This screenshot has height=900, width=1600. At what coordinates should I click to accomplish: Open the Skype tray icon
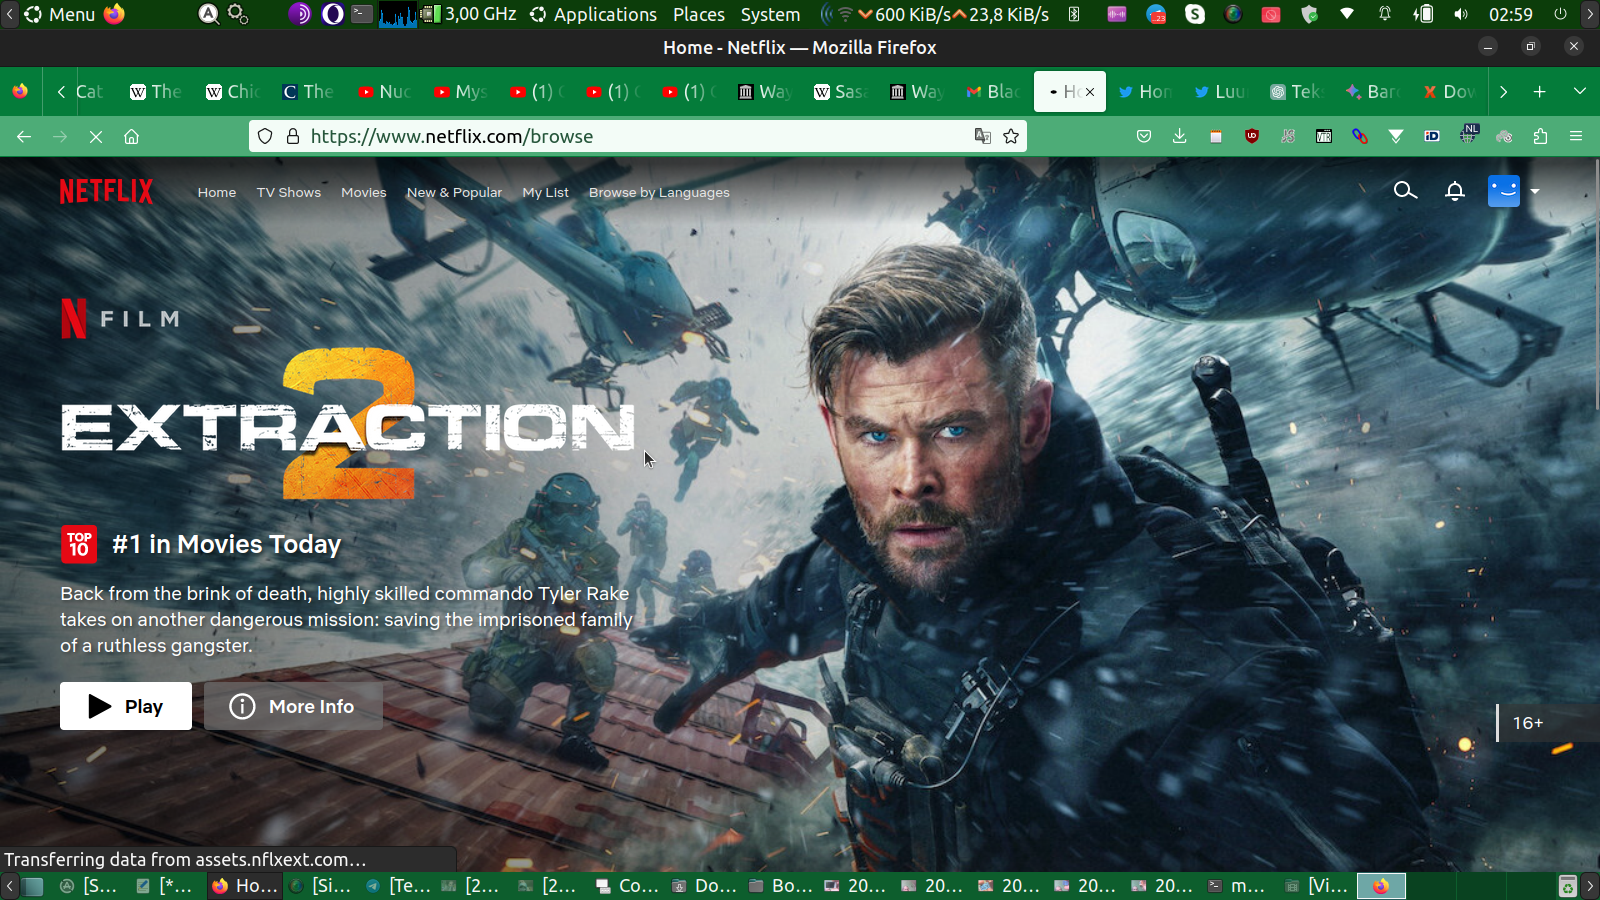click(1195, 14)
